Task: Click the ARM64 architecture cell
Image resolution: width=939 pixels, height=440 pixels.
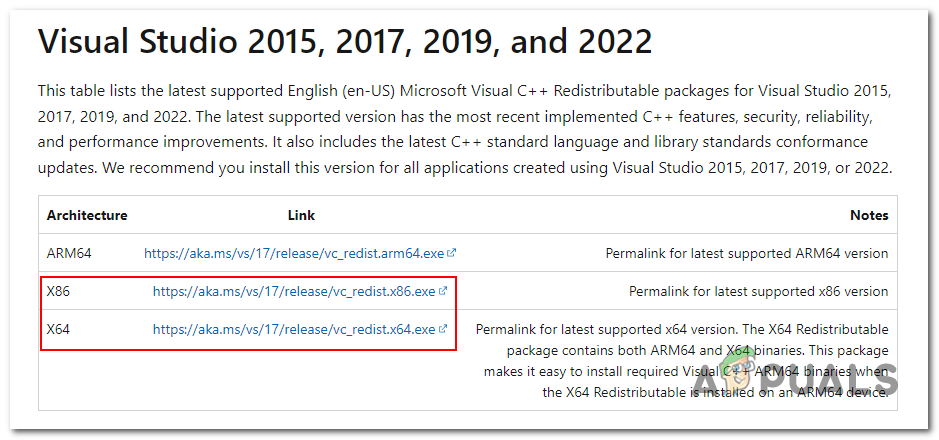Action: pyautogui.click(x=69, y=253)
